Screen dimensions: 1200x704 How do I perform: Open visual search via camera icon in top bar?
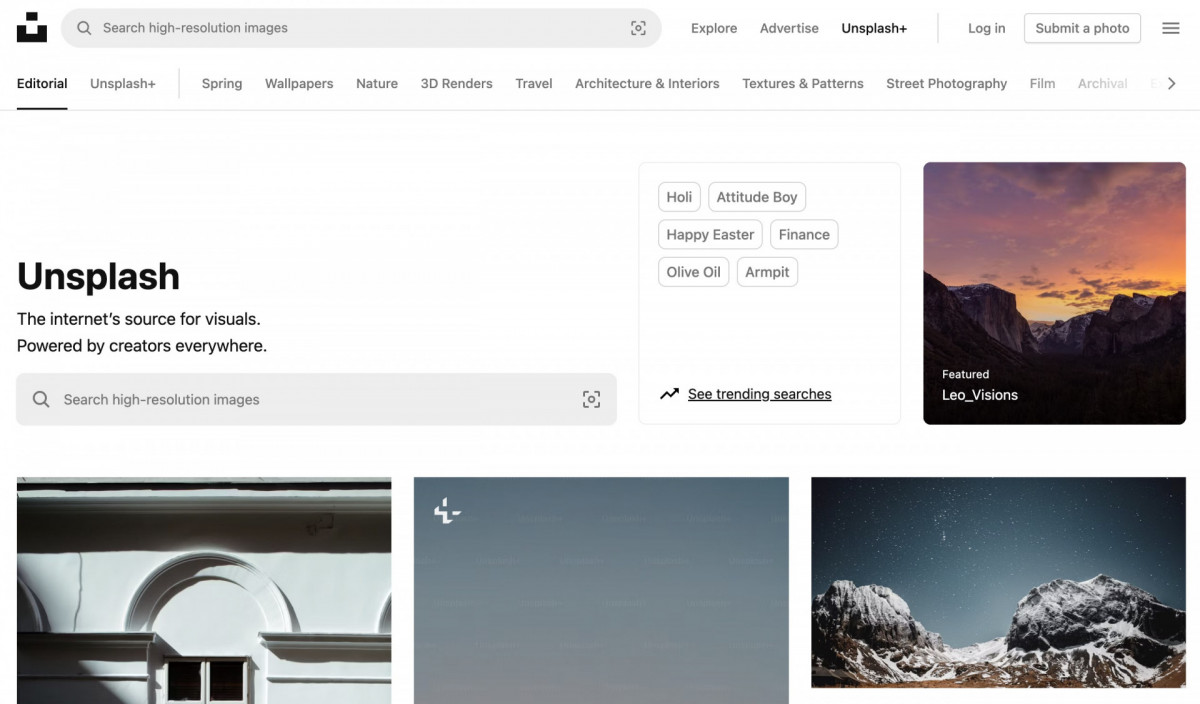point(638,28)
